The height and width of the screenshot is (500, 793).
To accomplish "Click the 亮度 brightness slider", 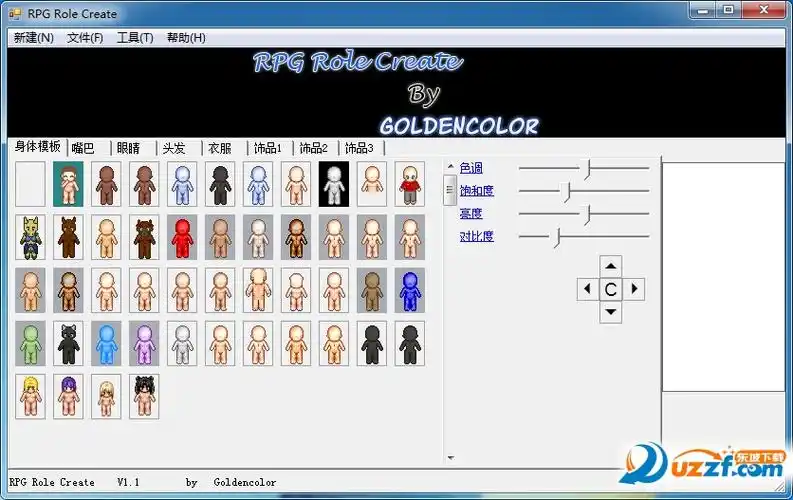I will point(584,214).
